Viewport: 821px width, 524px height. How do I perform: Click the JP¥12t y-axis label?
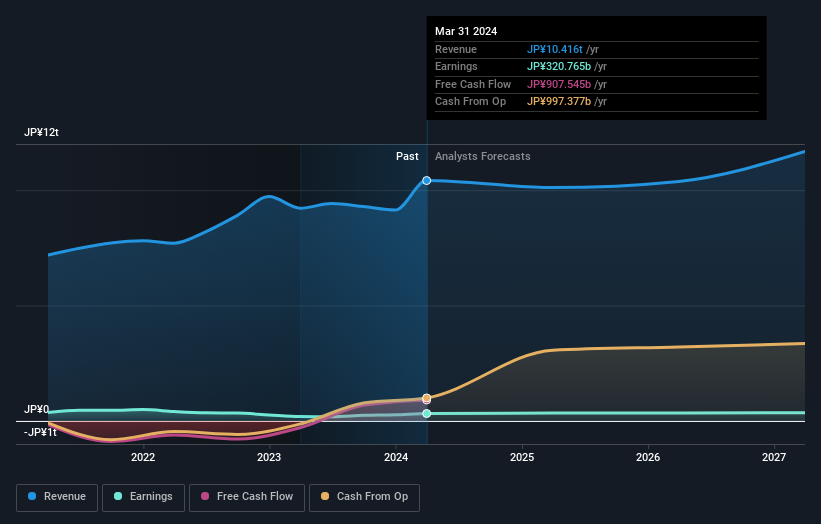click(41, 132)
